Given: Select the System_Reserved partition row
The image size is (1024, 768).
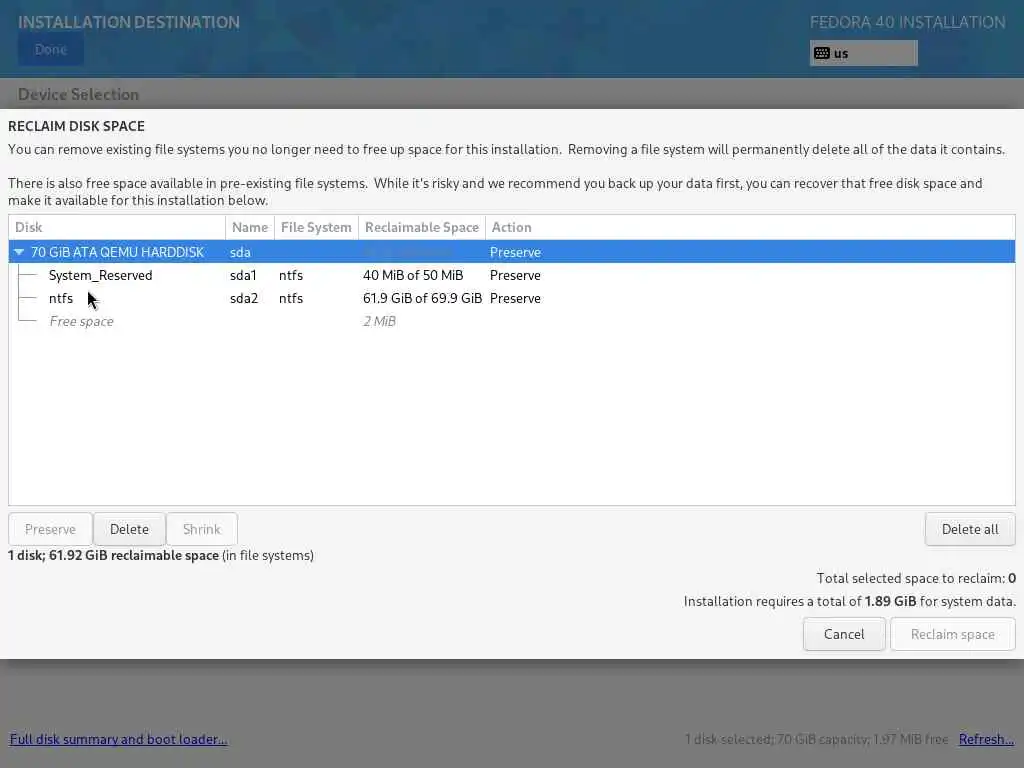Looking at the screenshot, I should pos(511,276).
